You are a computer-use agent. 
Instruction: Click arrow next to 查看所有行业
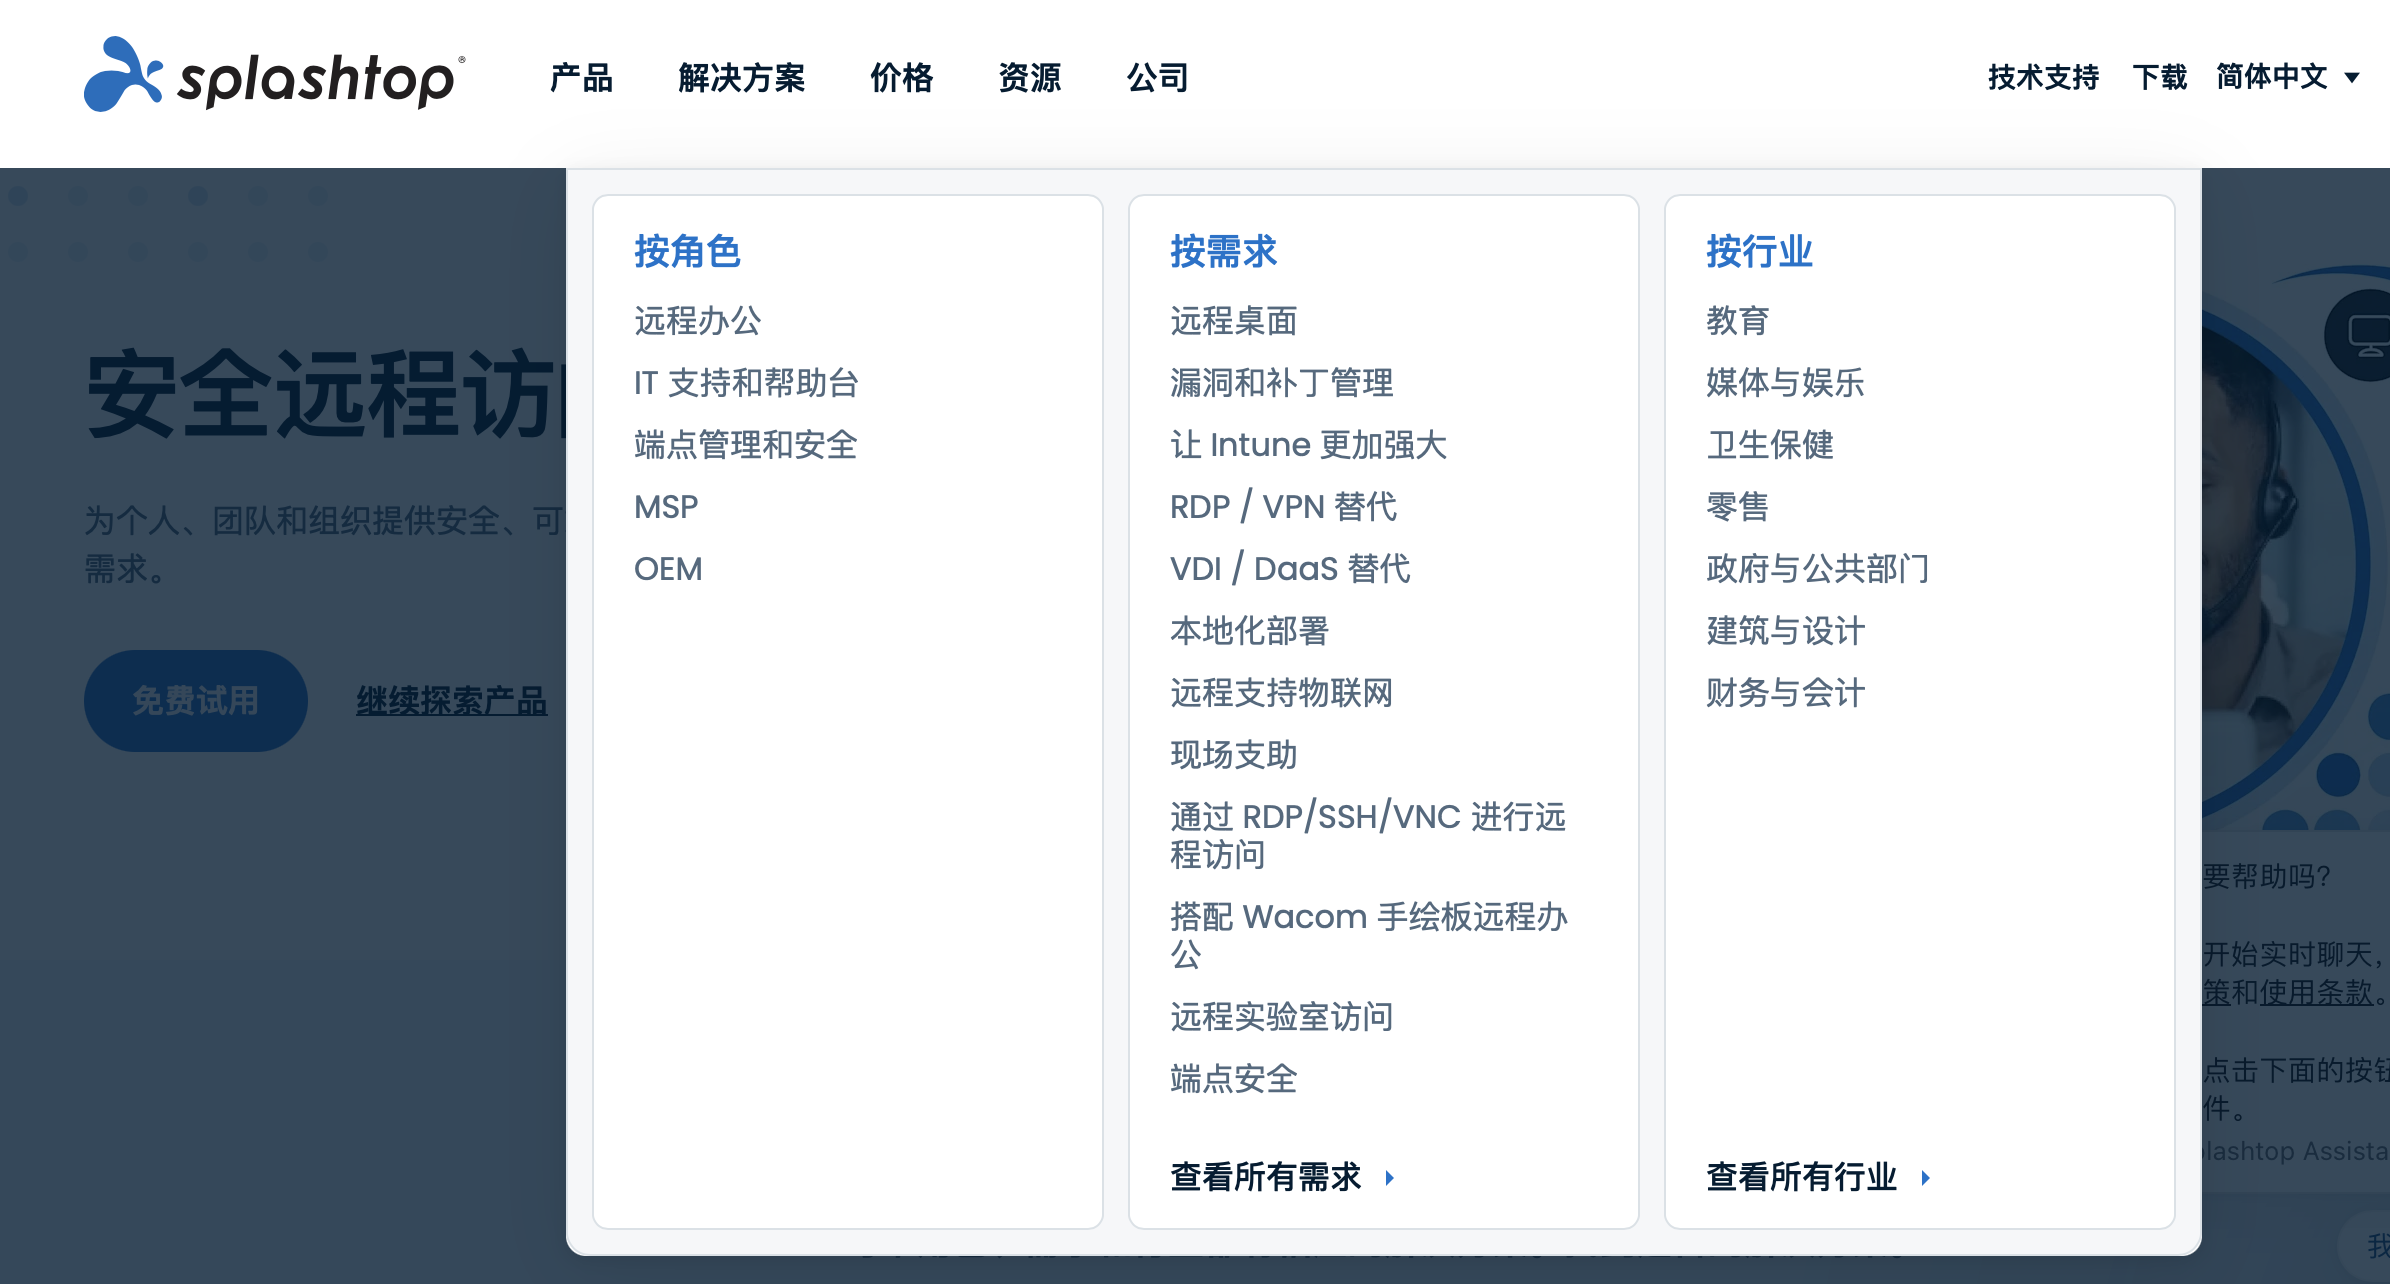[1925, 1178]
